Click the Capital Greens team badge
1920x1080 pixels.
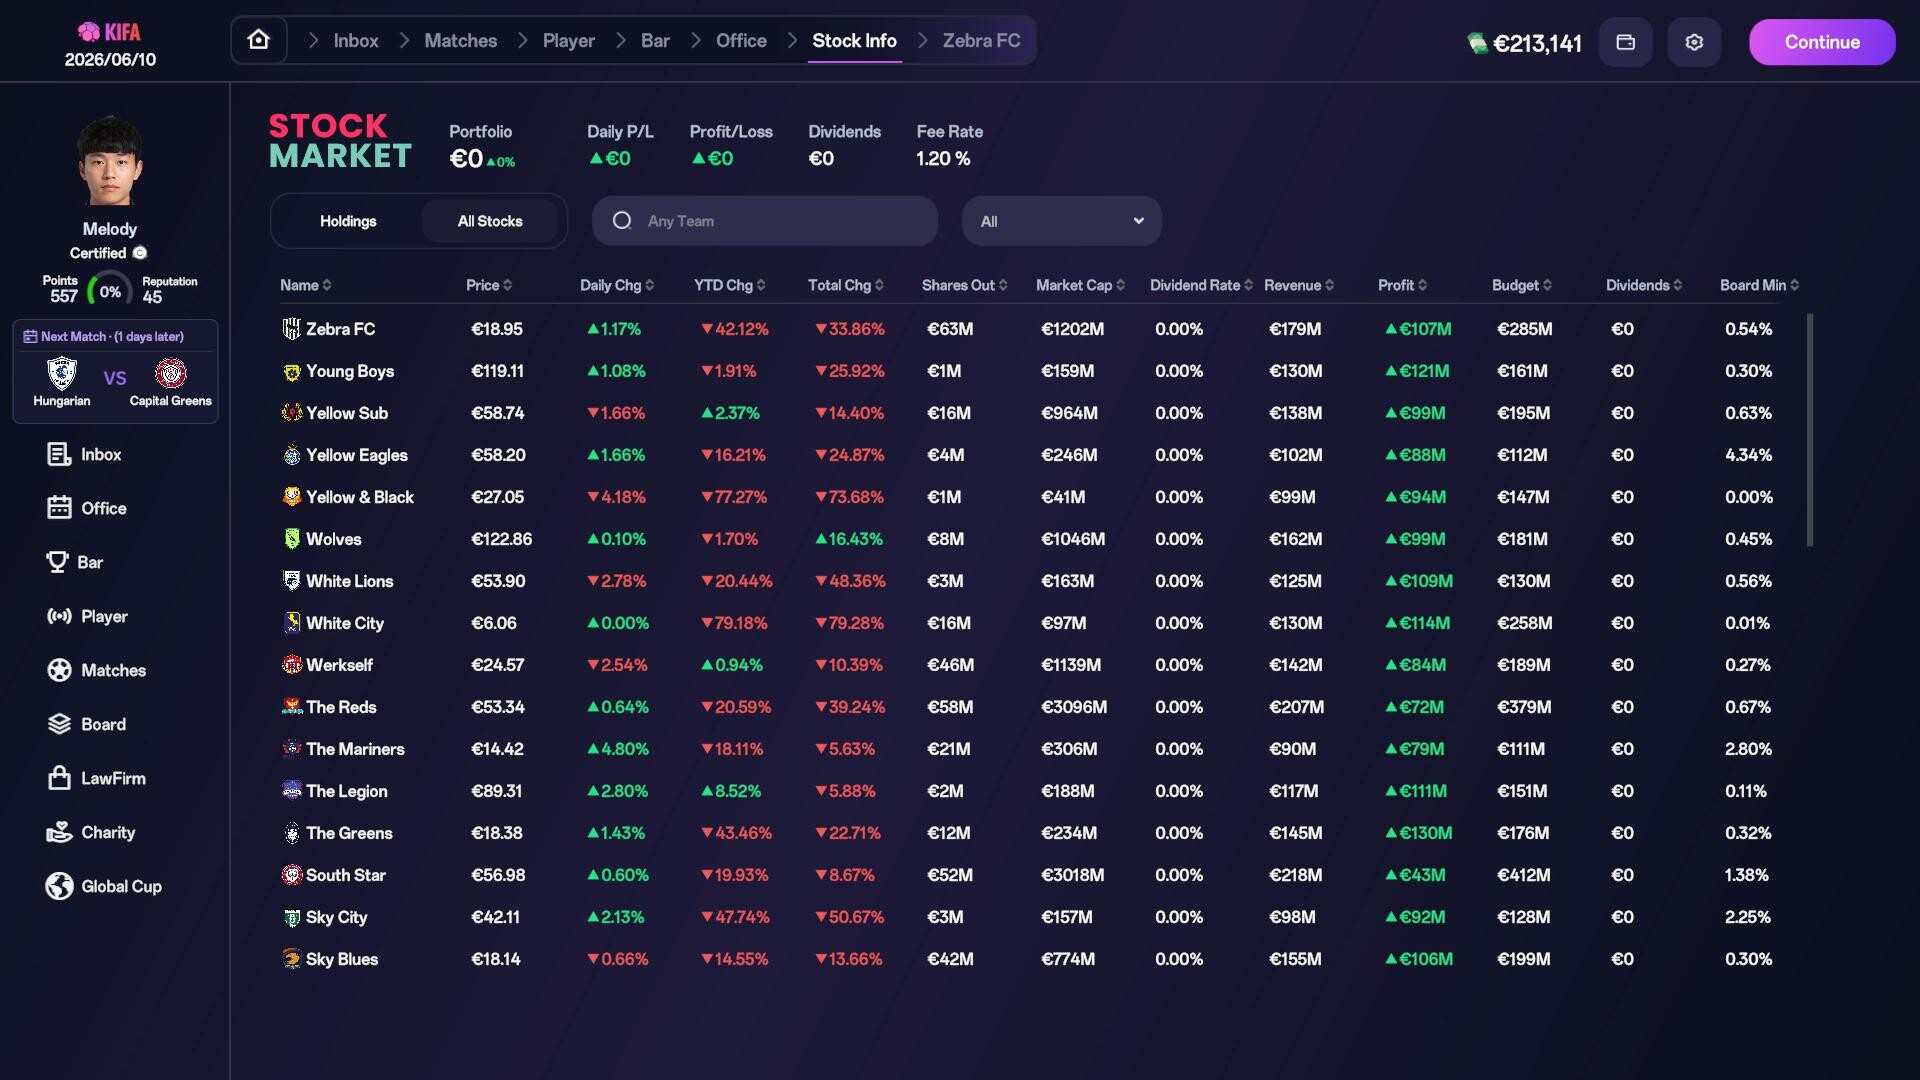point(171,373)
